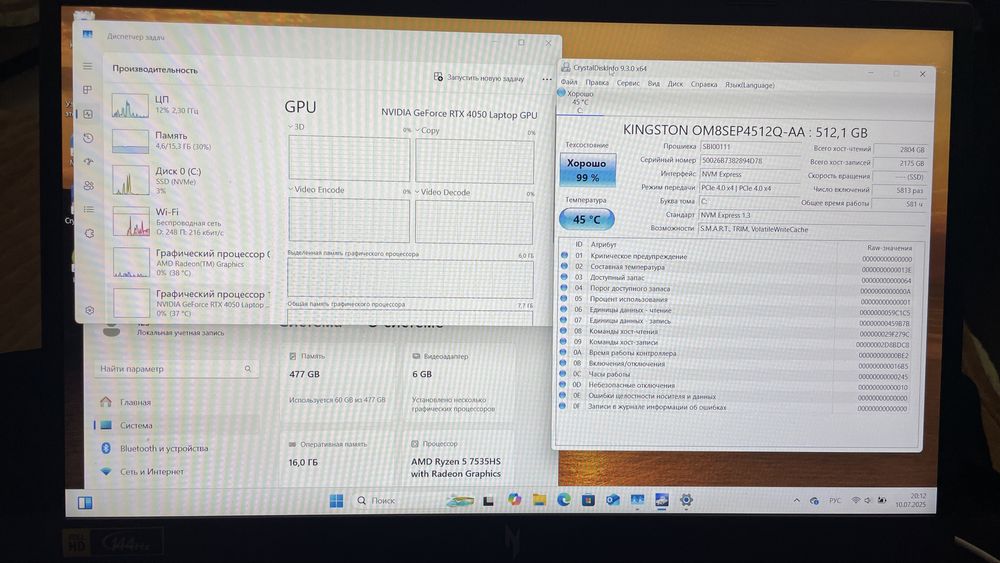Select NVIDIA GeForce RTX 4050 GPU item
Screen dimensions: 1000x563
click(191, 303)
